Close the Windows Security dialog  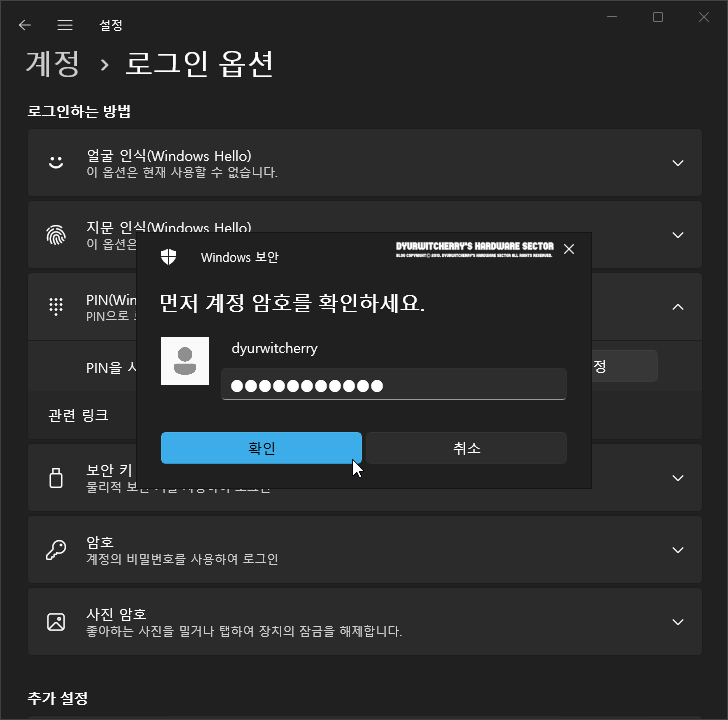click(569, 249)
